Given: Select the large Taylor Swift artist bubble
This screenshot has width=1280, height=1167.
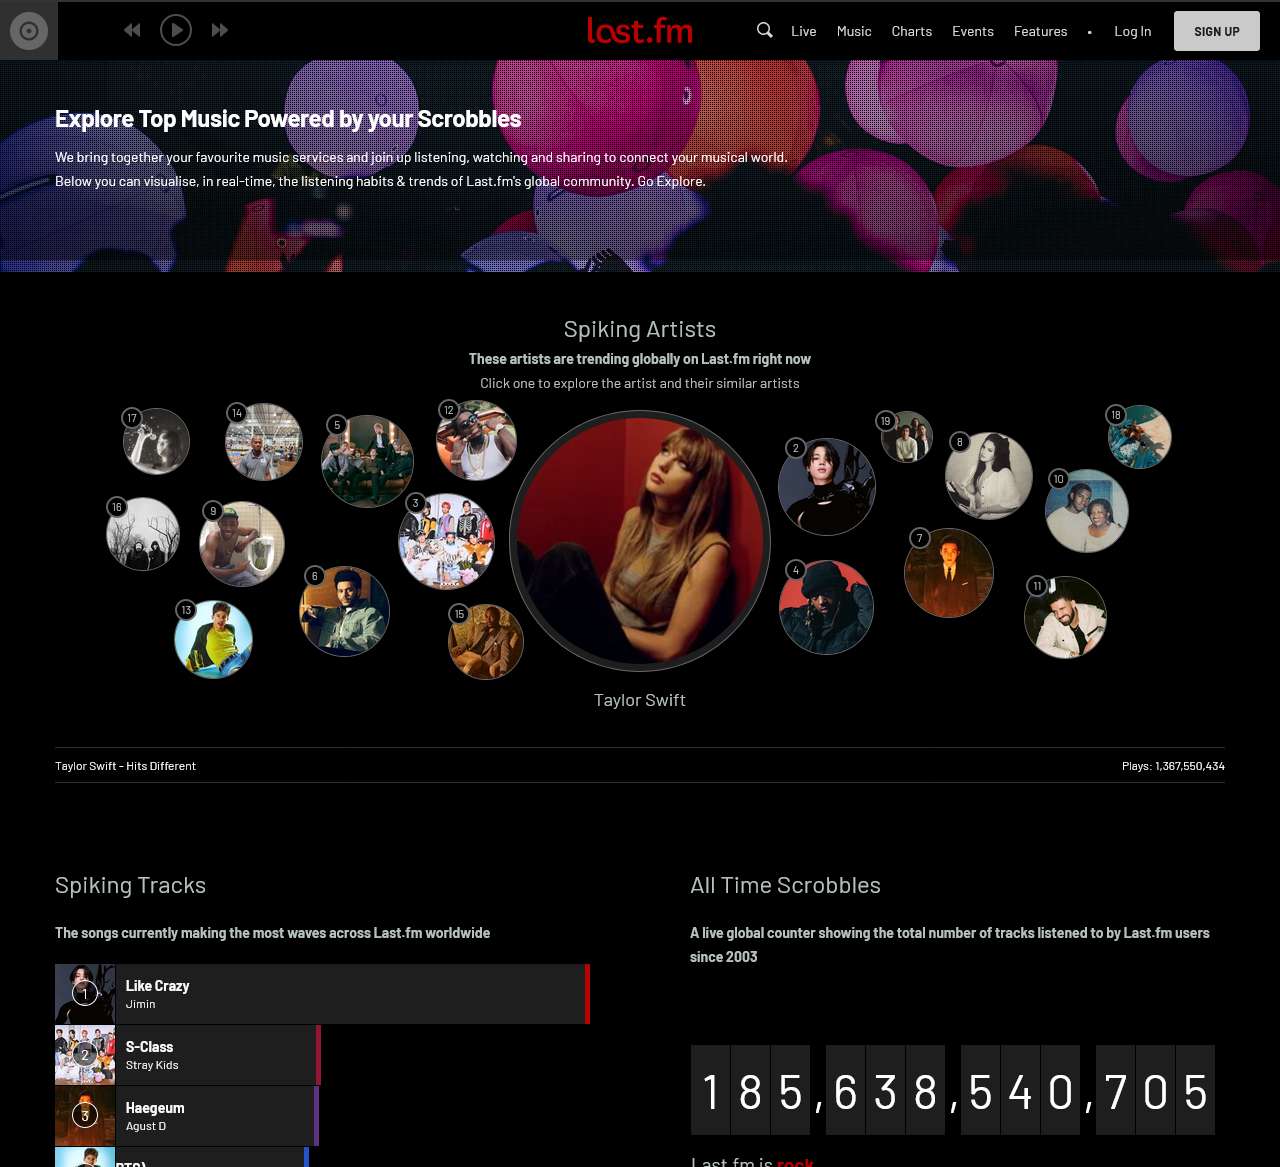Looking at the screenshot, I should pyautogui.click(x=640, y=541).
